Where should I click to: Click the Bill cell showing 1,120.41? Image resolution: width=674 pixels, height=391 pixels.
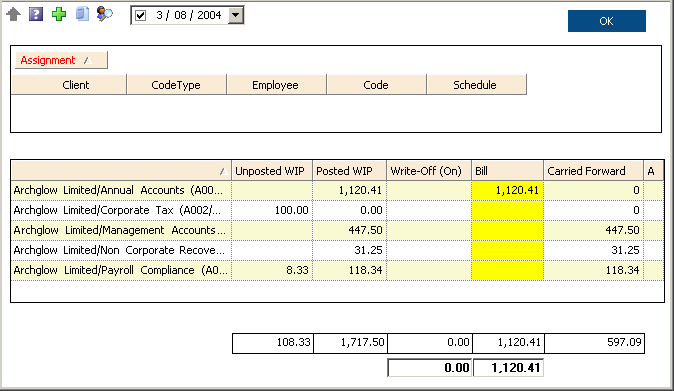(508, 190)
